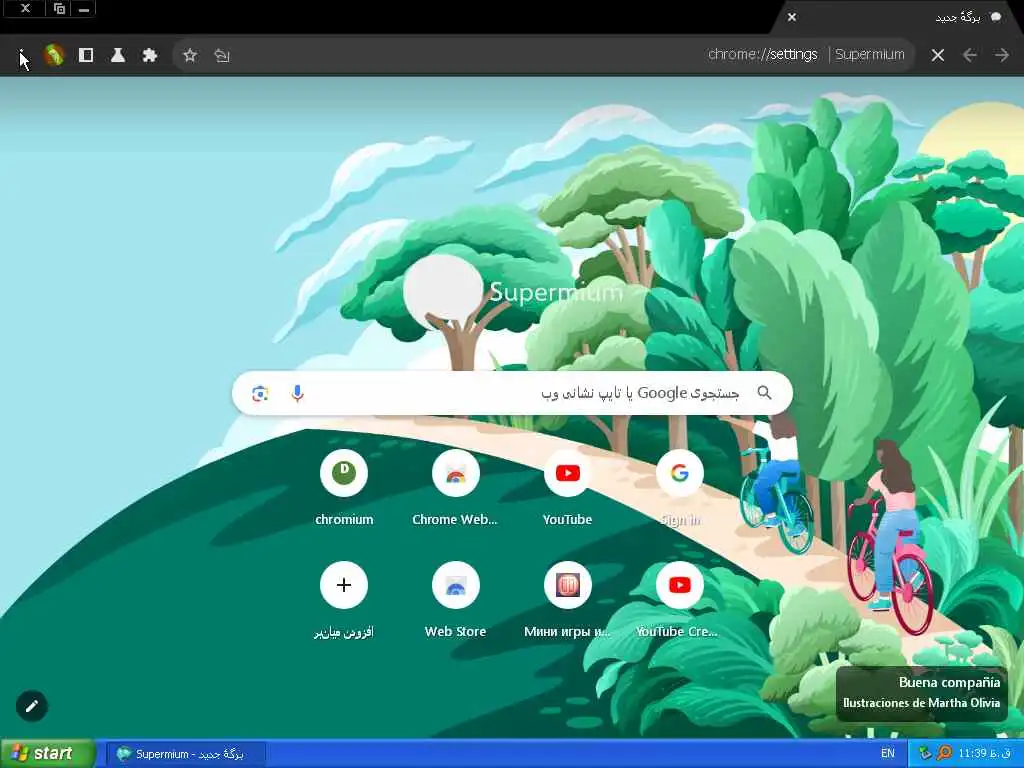Viewport: 1024px width, 768px height.
Task: Open the chromium shortcut
Action: (x=344, y=487)
